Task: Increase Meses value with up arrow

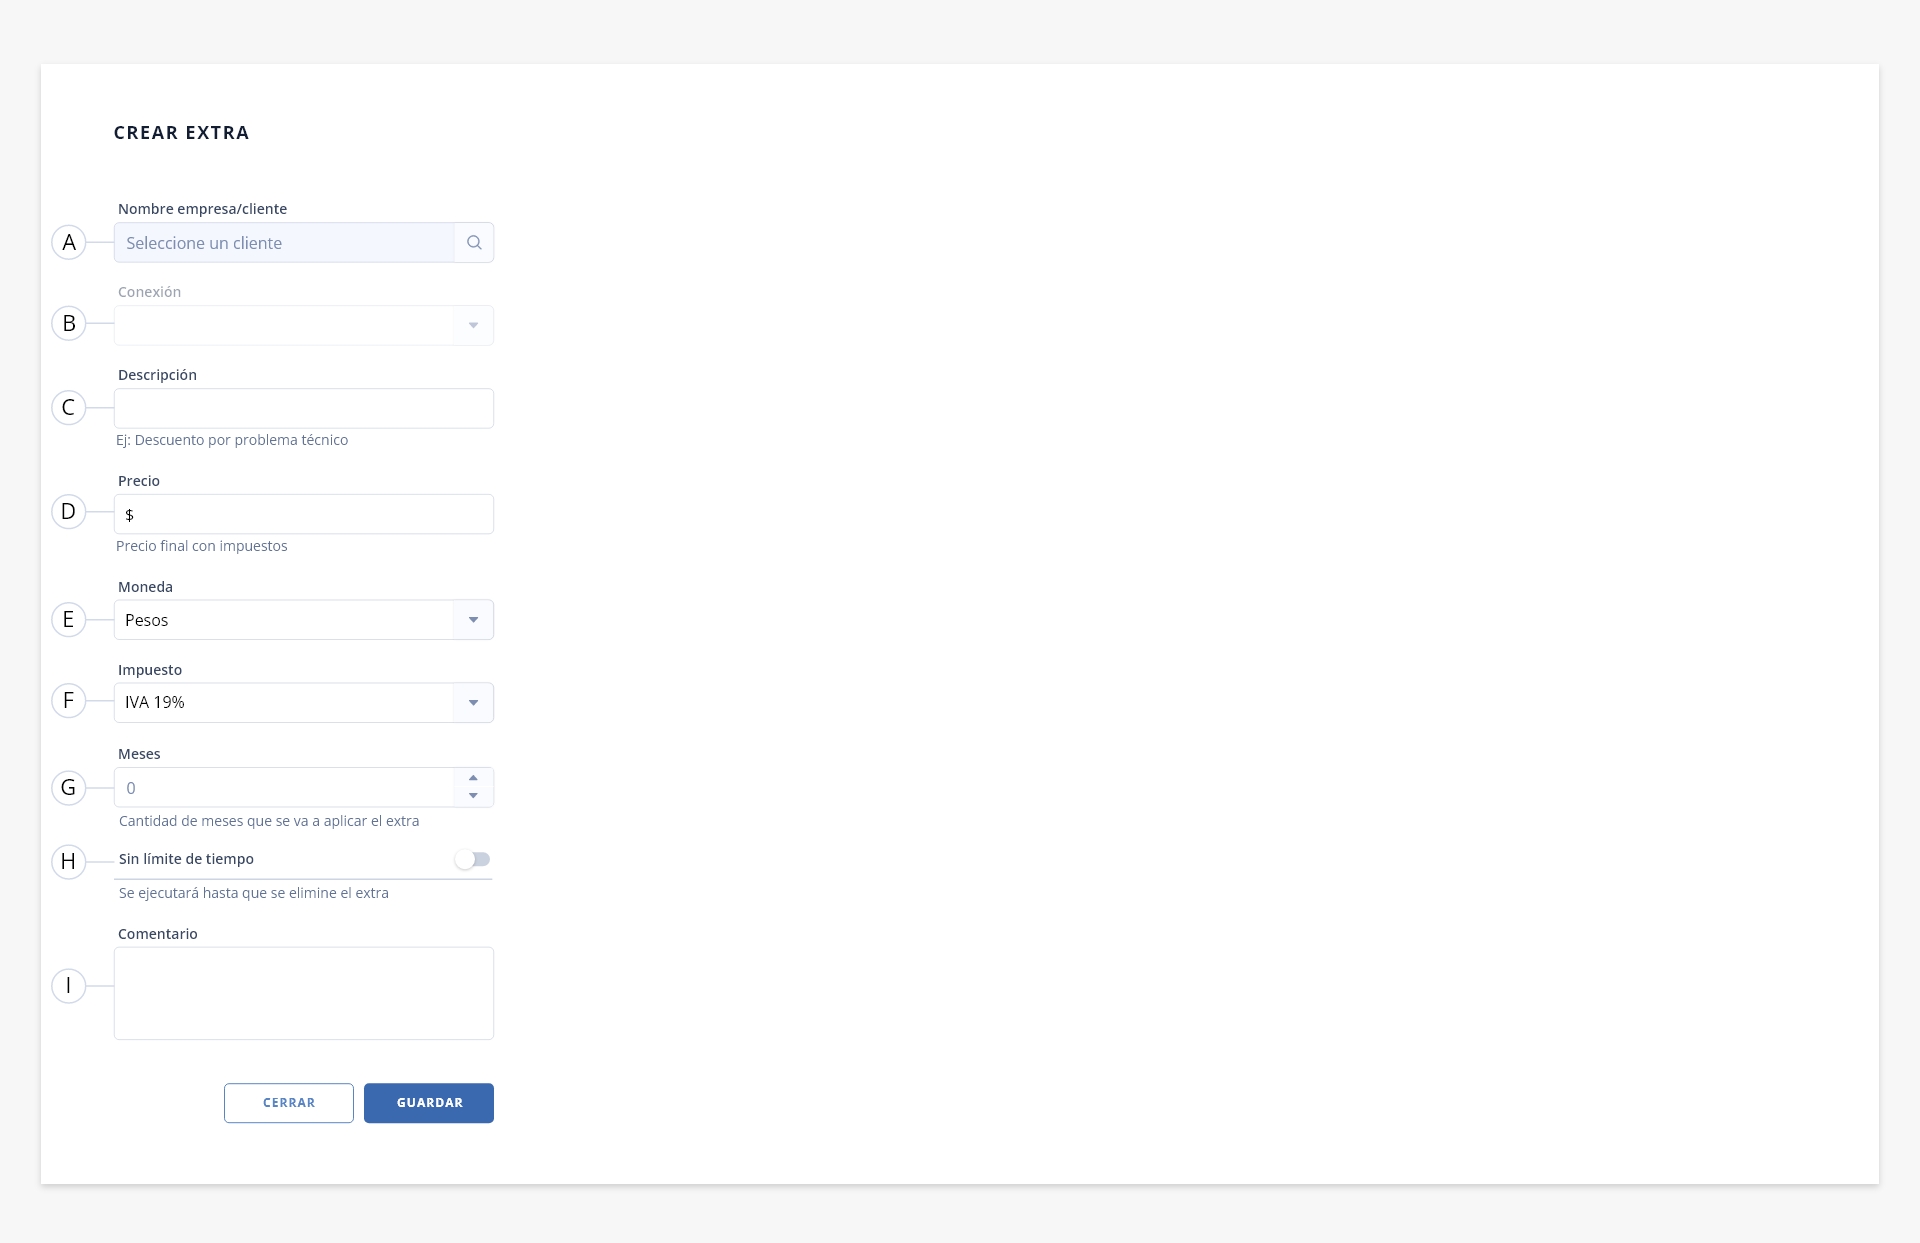Action: [473, 778]
